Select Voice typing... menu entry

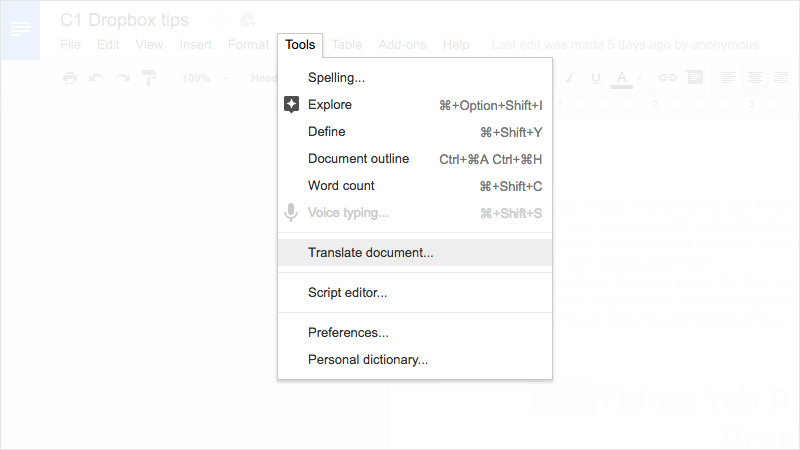[415, 213]
